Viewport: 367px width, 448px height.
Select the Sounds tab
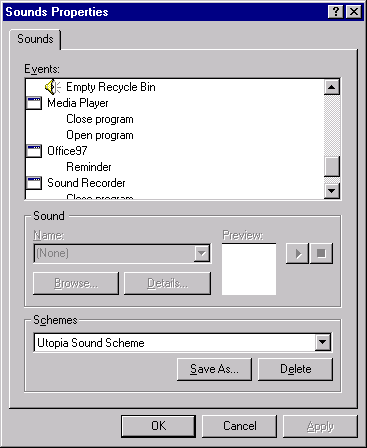click(x=35, y=39)
